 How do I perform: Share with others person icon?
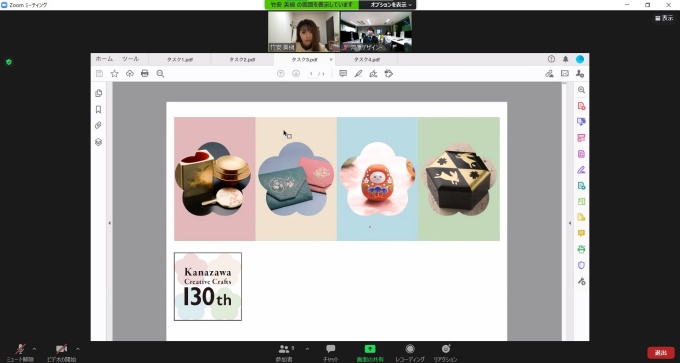[580, 74]
